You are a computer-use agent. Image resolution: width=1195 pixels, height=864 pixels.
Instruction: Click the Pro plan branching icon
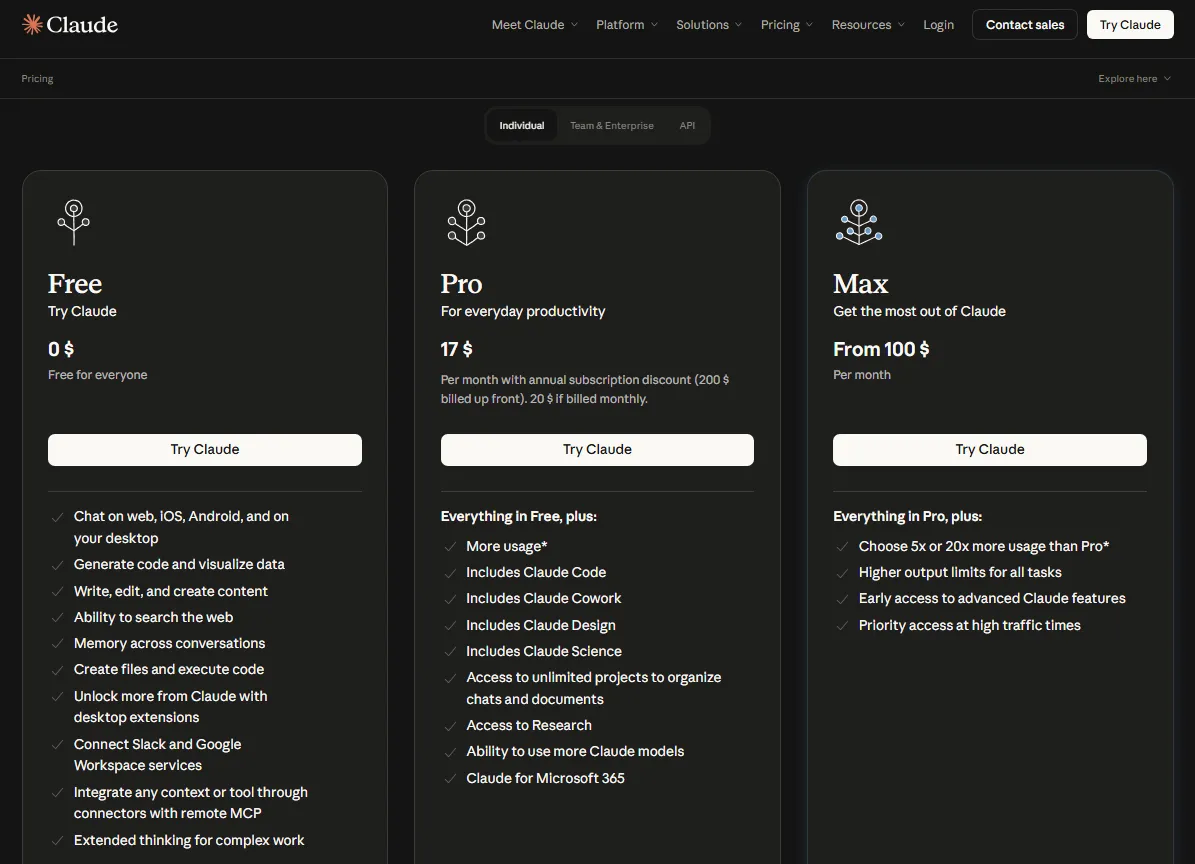pos(466,222)
